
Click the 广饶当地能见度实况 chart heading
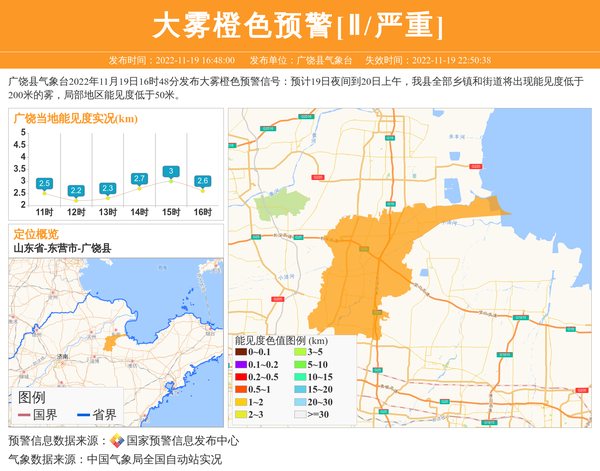click(76, 119)
